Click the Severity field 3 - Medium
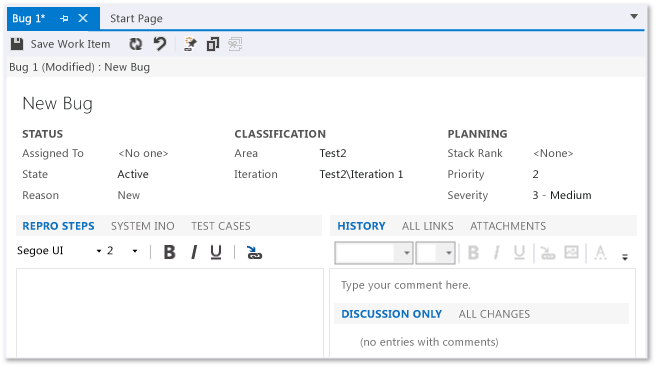The image size is (656, 367). point(562,195)
